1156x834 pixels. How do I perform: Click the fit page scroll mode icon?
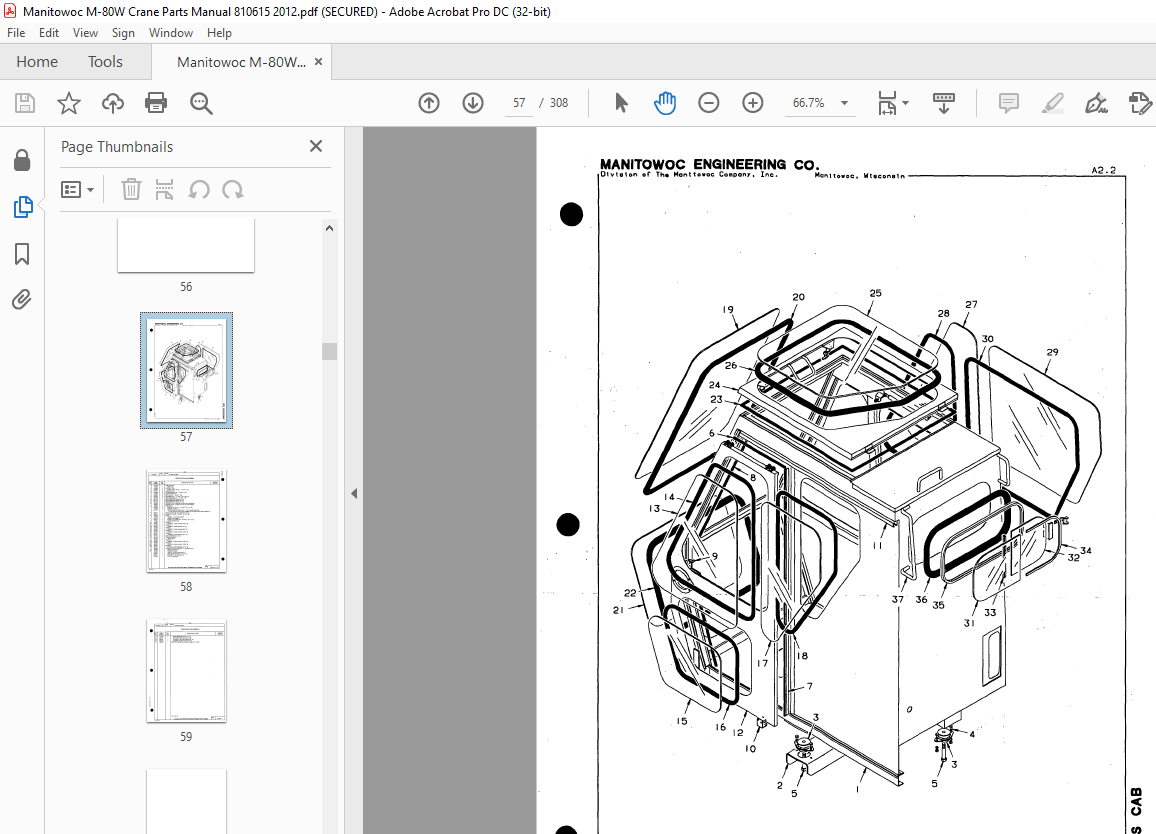(x=887, y=103)
